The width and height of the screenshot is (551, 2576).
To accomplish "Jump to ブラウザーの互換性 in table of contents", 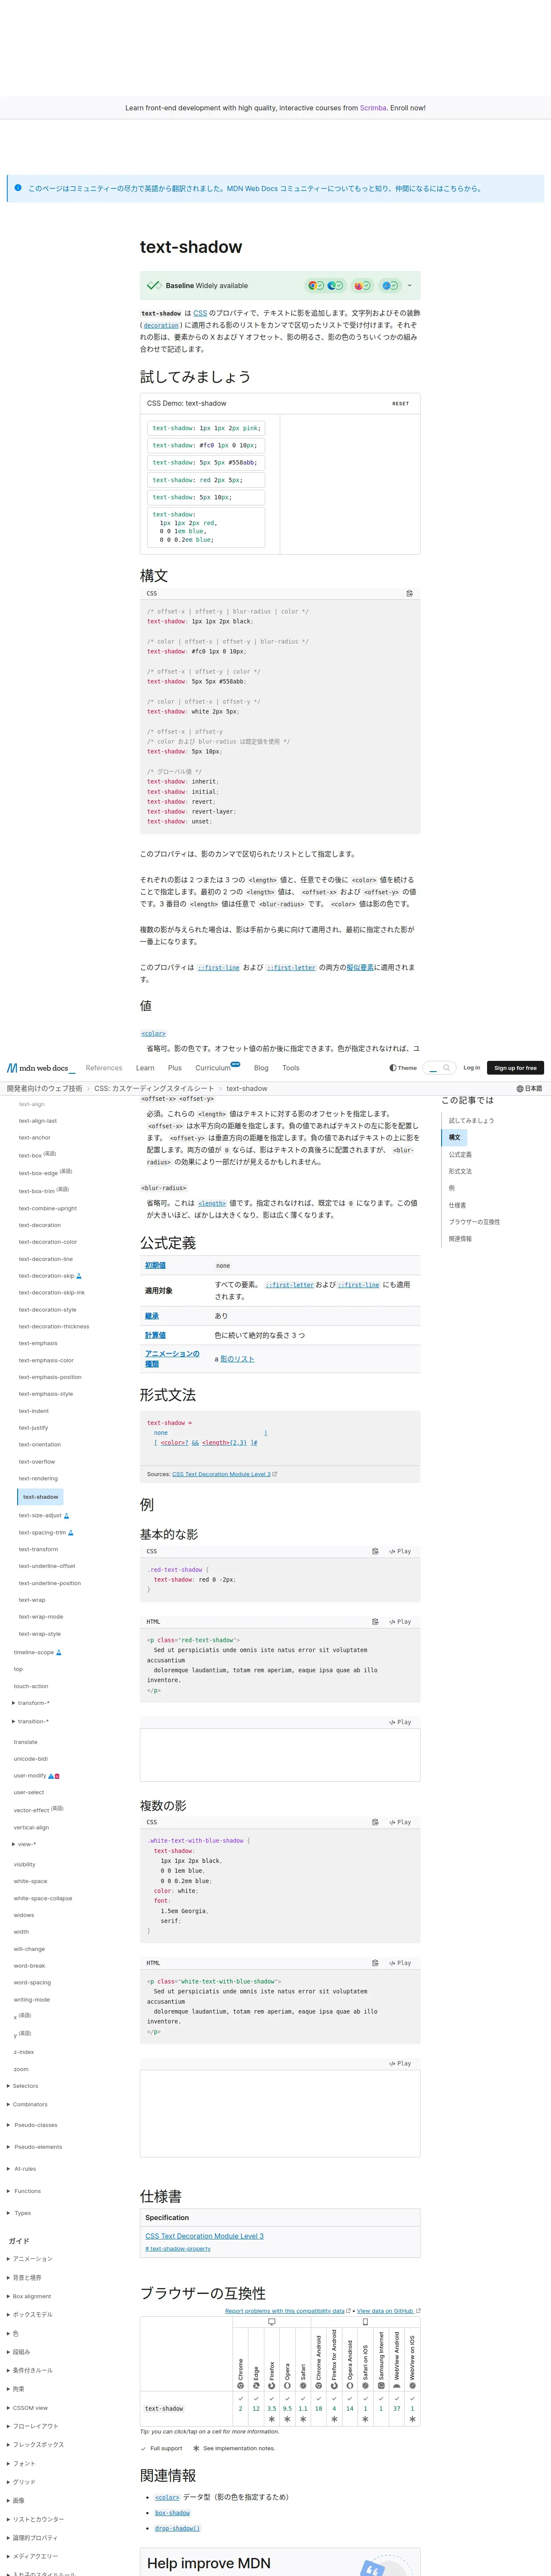I will (x=474, y=1222).
